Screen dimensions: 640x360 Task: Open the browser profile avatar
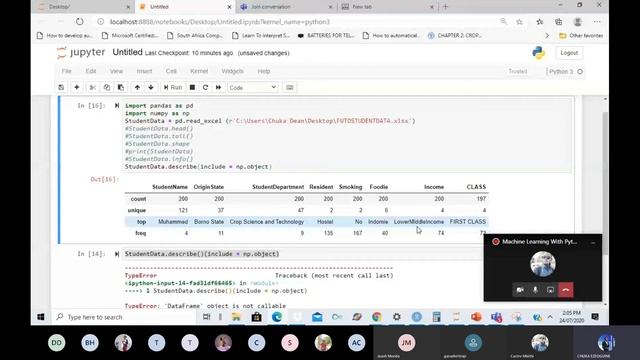coord(578,22)
